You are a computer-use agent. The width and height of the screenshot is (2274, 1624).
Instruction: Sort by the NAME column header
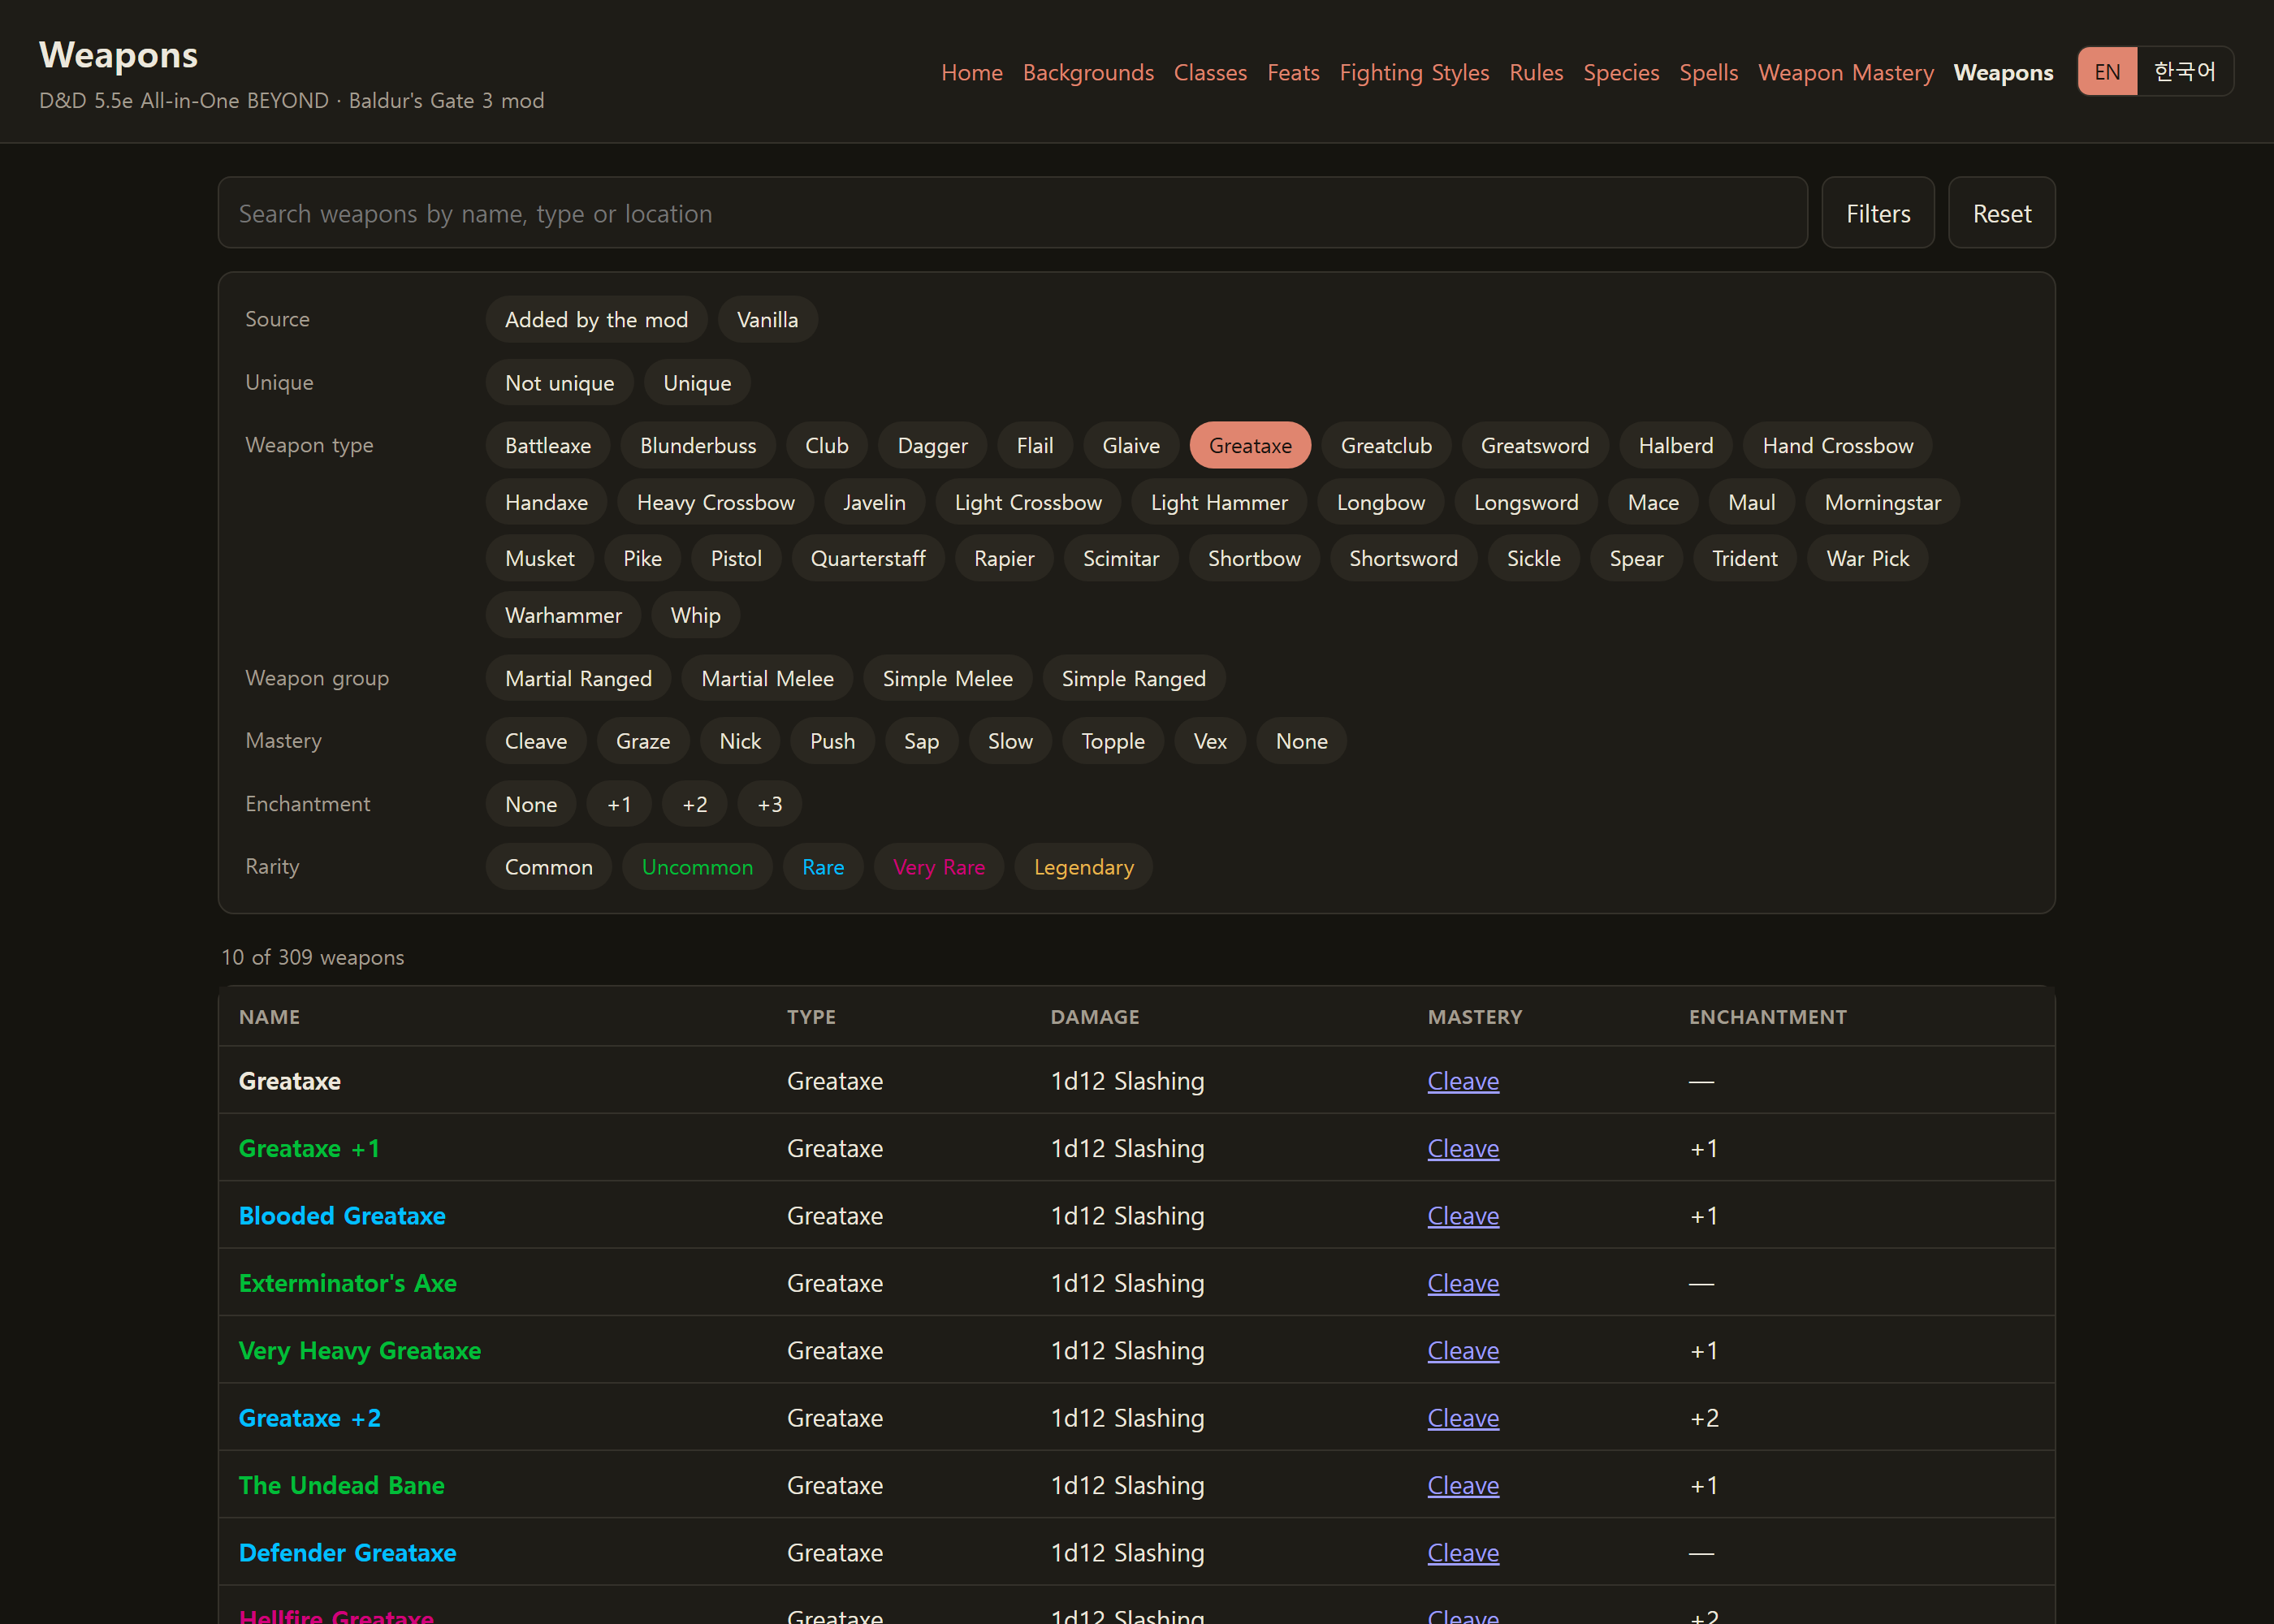point(269,1017)
